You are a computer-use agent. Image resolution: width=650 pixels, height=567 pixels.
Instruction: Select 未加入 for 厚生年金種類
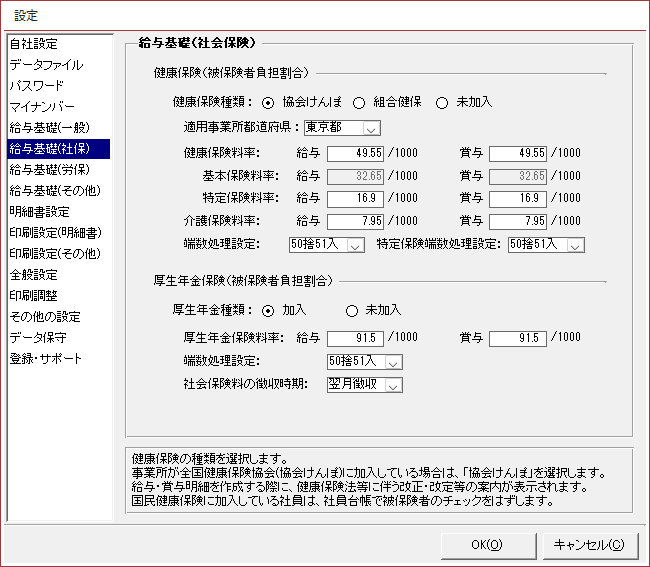(x=351, y=310)
